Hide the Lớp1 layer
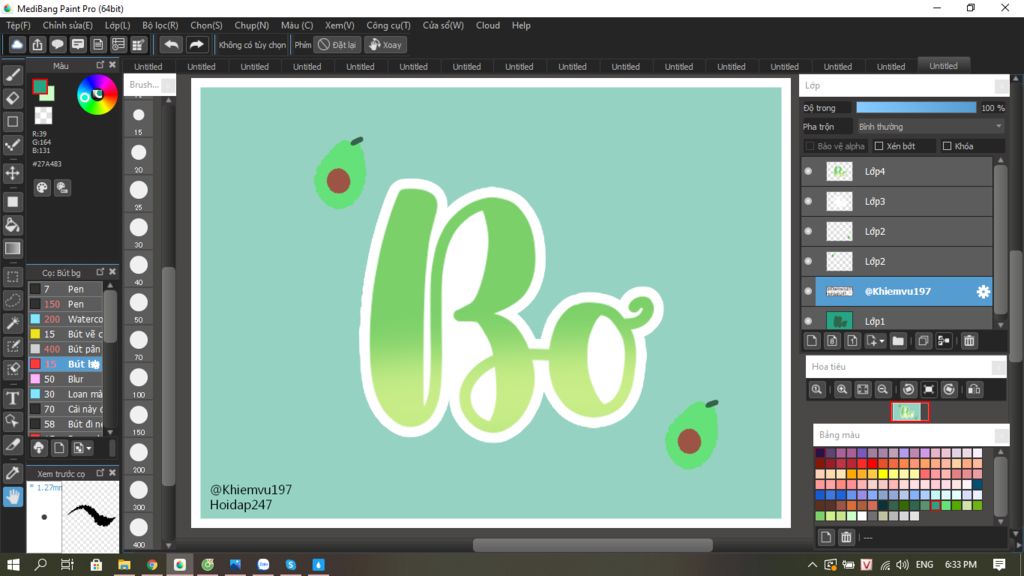The image size is (1024, 576). (808, 321)
